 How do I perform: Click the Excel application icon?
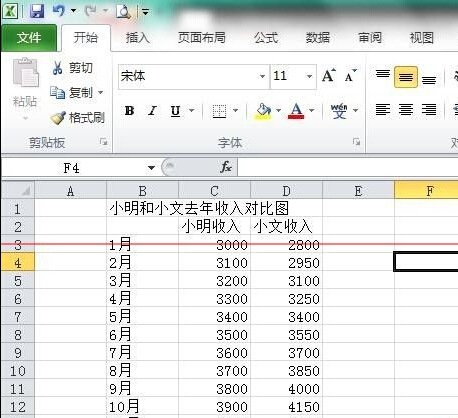coord(10,11)
